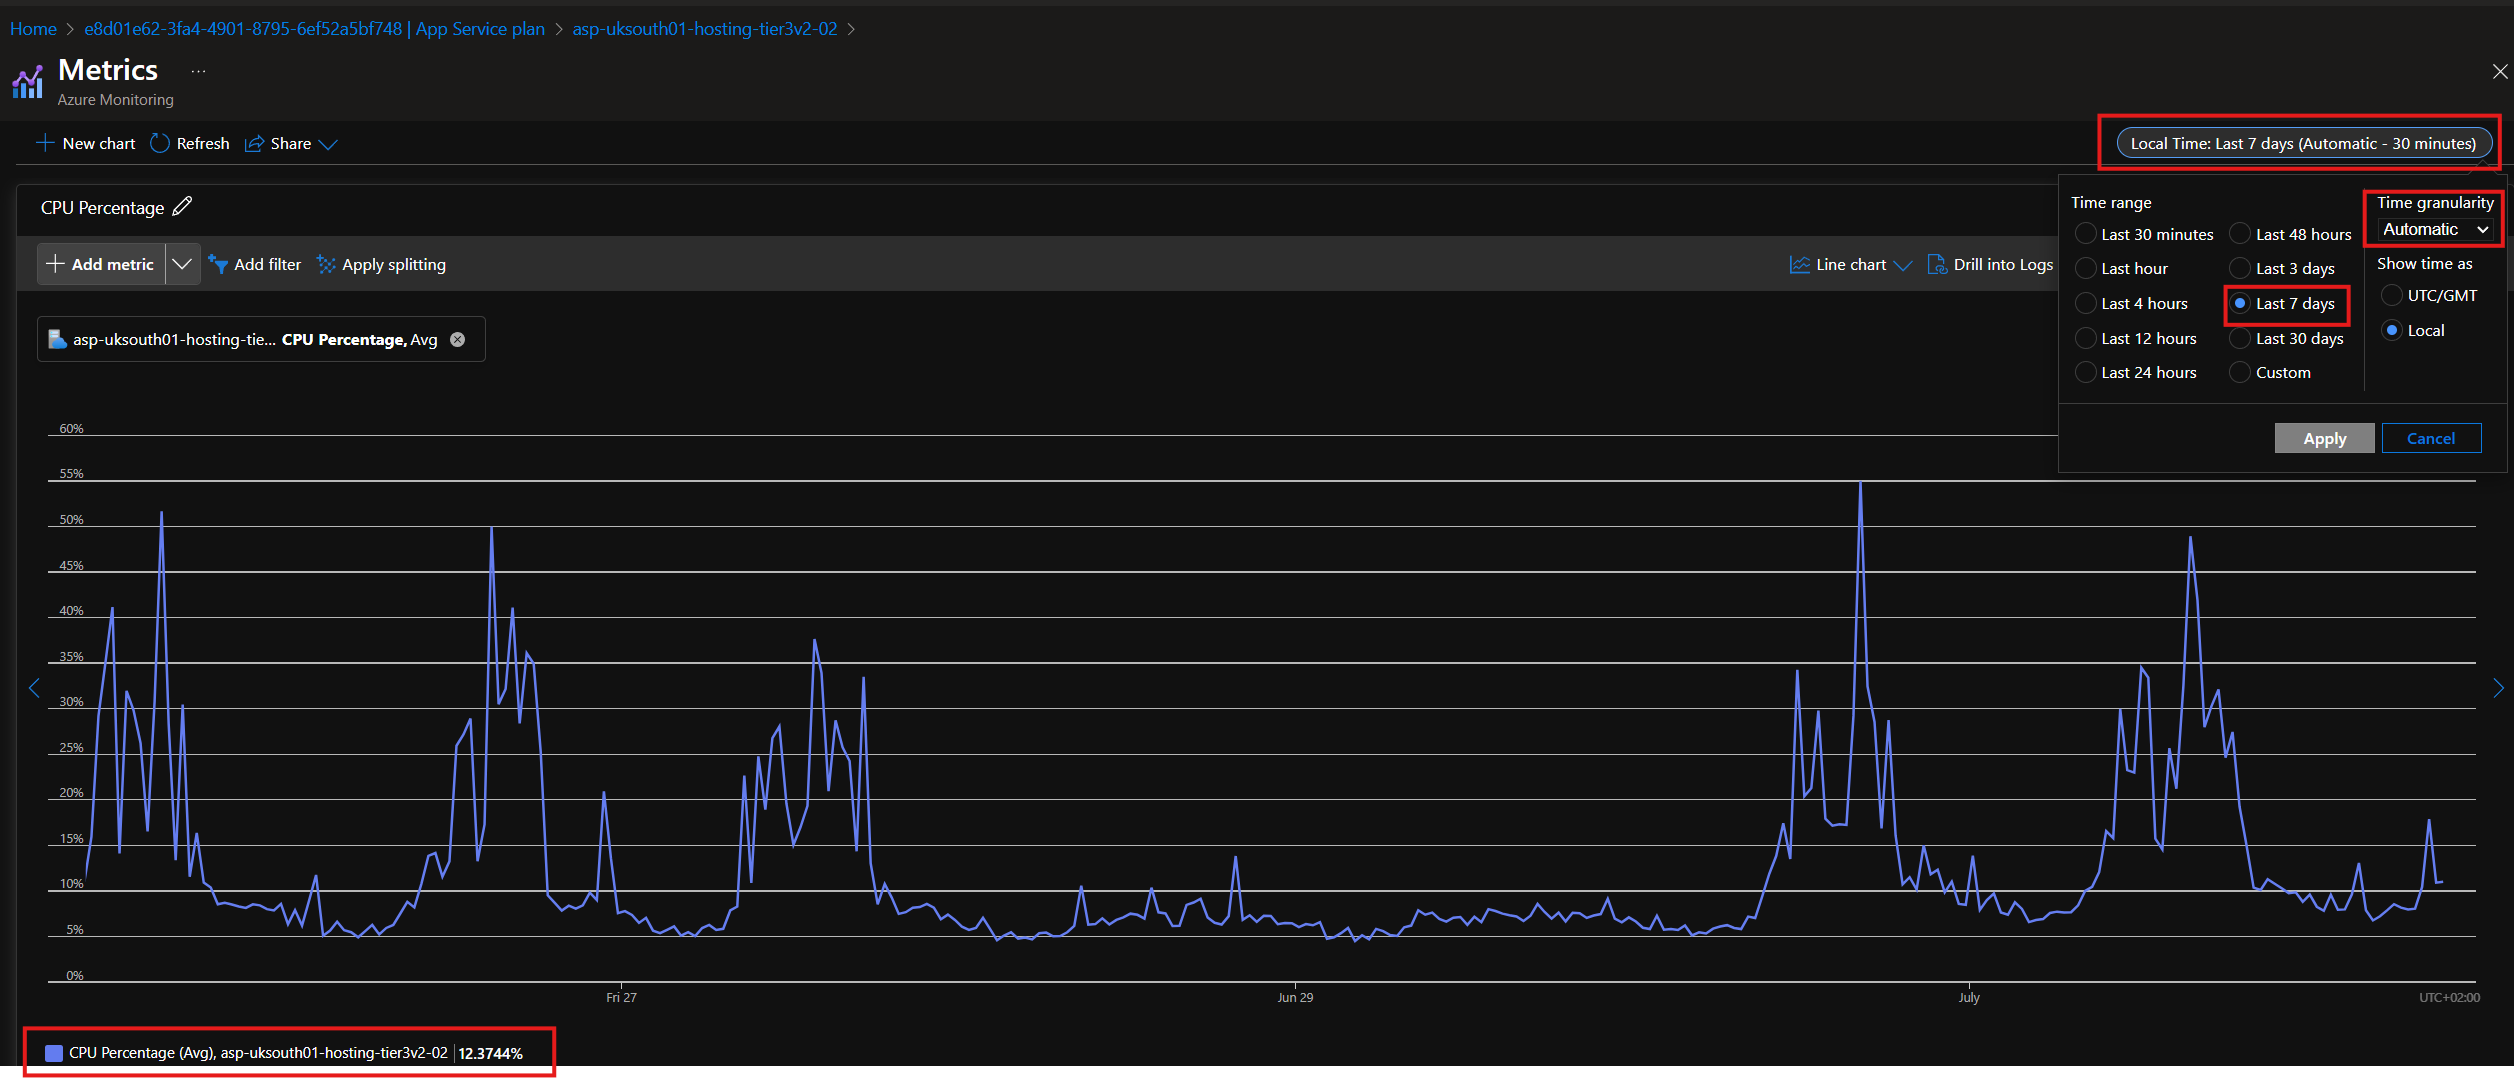Open Drill into Logs
The width and height of the screenshot is (2514, 1078).
[x=1990, y=264]
